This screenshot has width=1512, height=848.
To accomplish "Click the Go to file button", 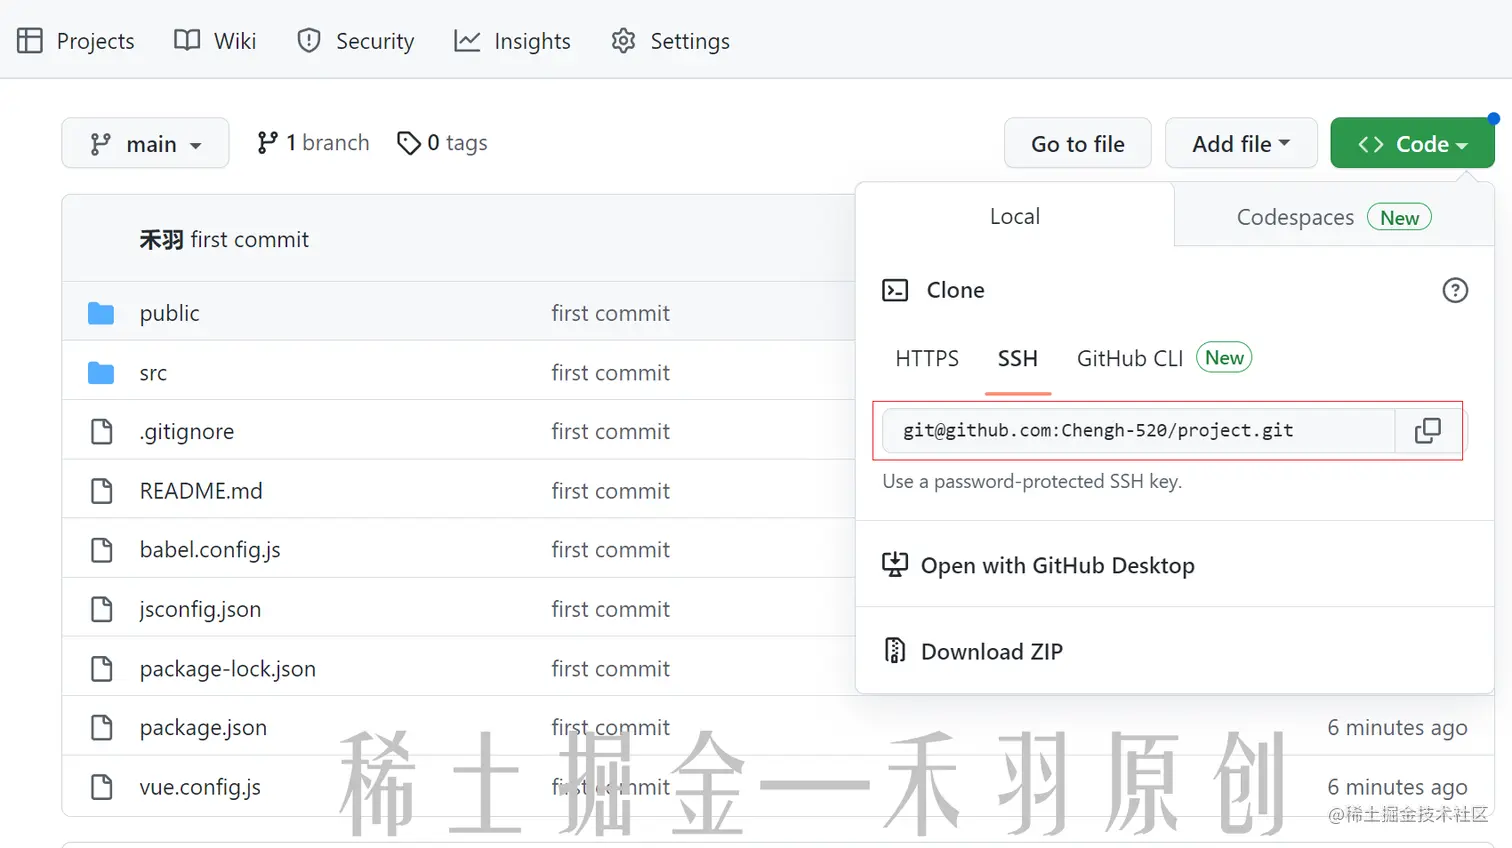I will click(x=1078, y=143).
